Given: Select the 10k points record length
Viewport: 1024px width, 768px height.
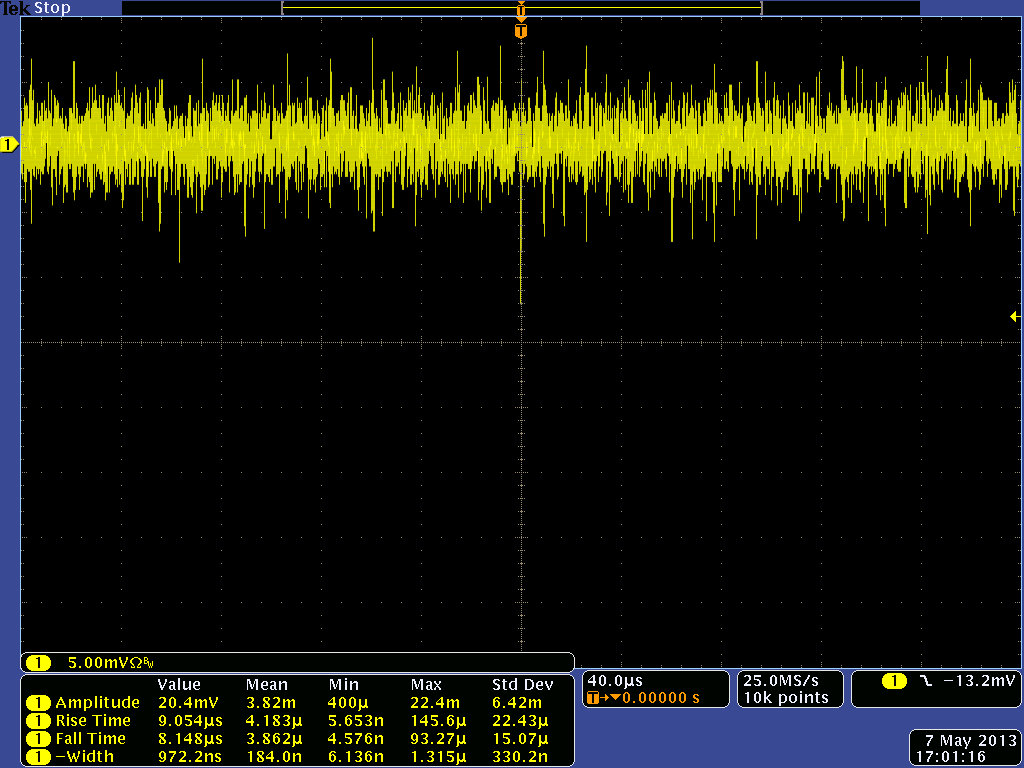Looking at the screenshot, I should tap(786, 697).
